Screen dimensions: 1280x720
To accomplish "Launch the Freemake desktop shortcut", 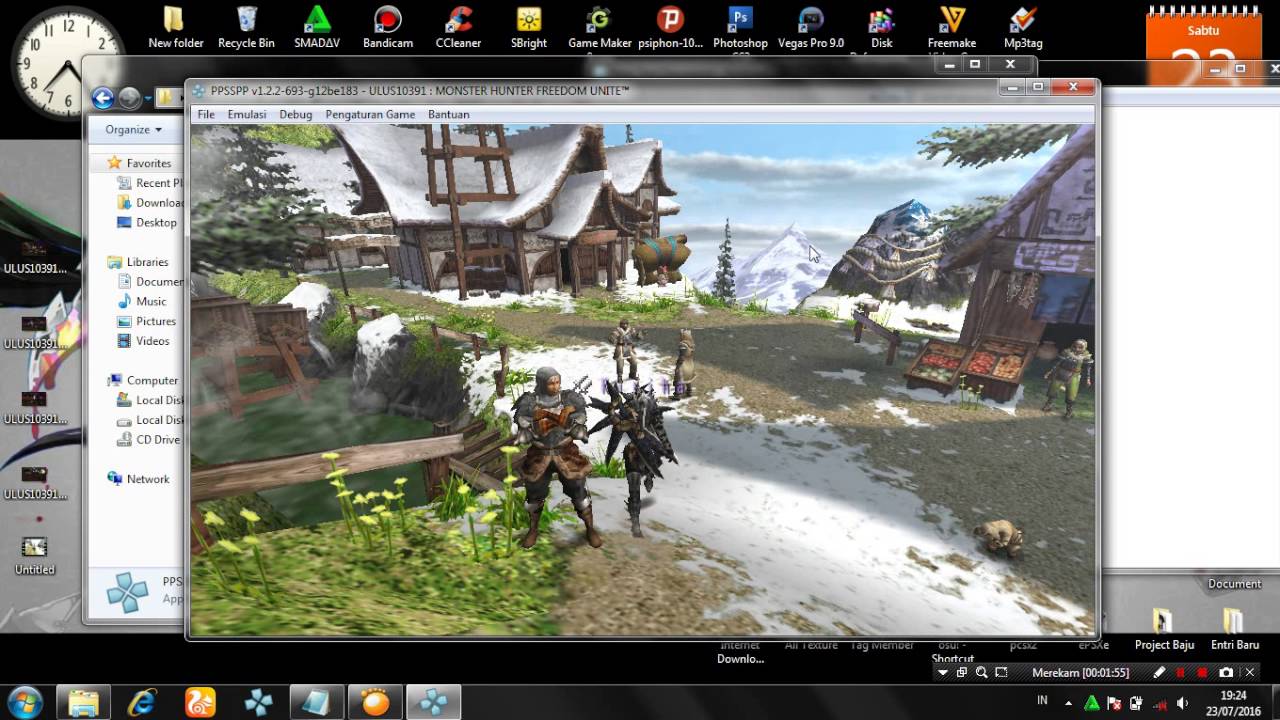I will (952, 27).
